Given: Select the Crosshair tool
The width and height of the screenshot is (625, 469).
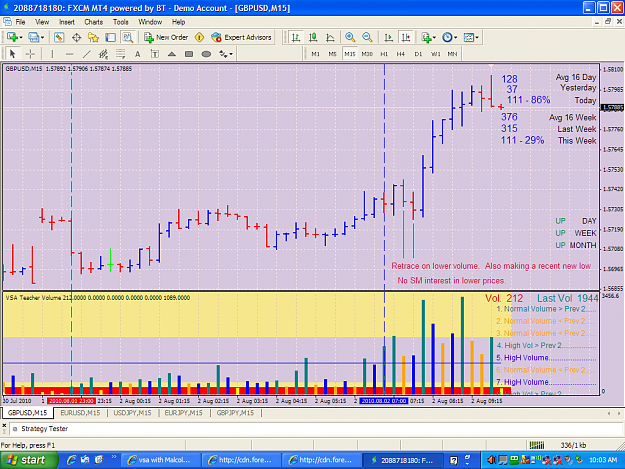Looking at the screenshot, I should [30, 54].
